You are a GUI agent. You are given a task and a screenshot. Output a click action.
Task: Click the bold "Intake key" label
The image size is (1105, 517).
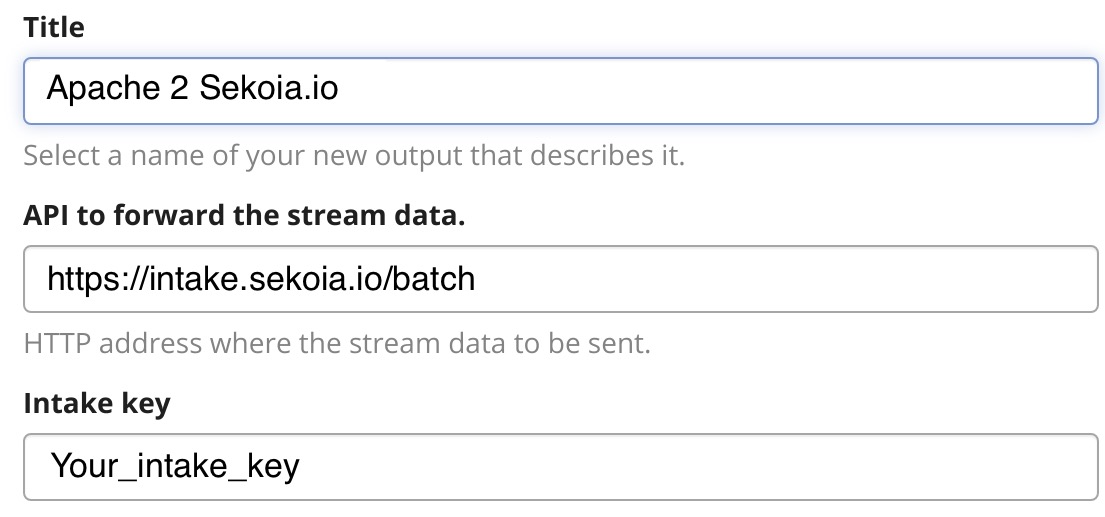coord(97,404)
